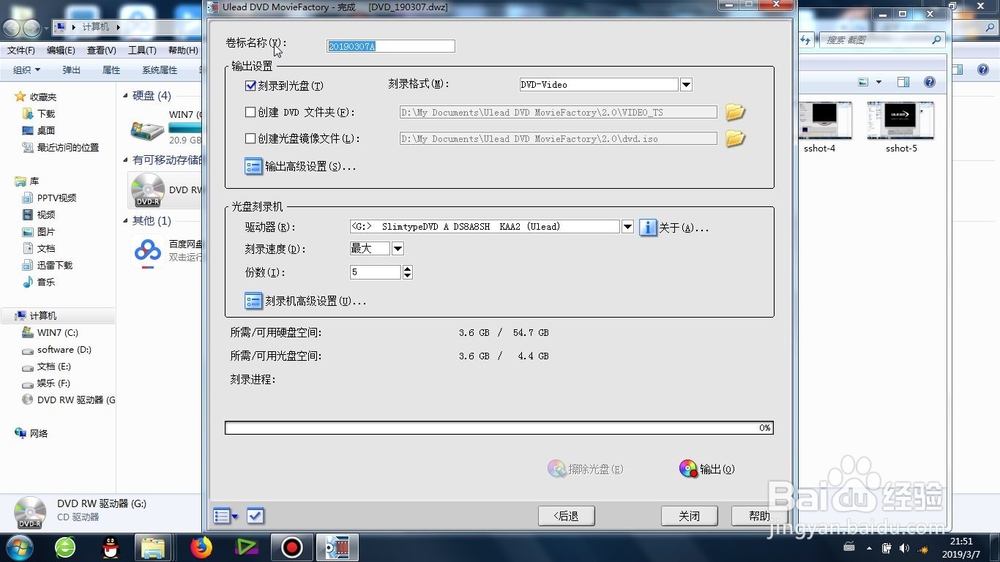Click the Output burn disc icon
The width and height of the screenshot is (1000, 562).
pos(688,469)
